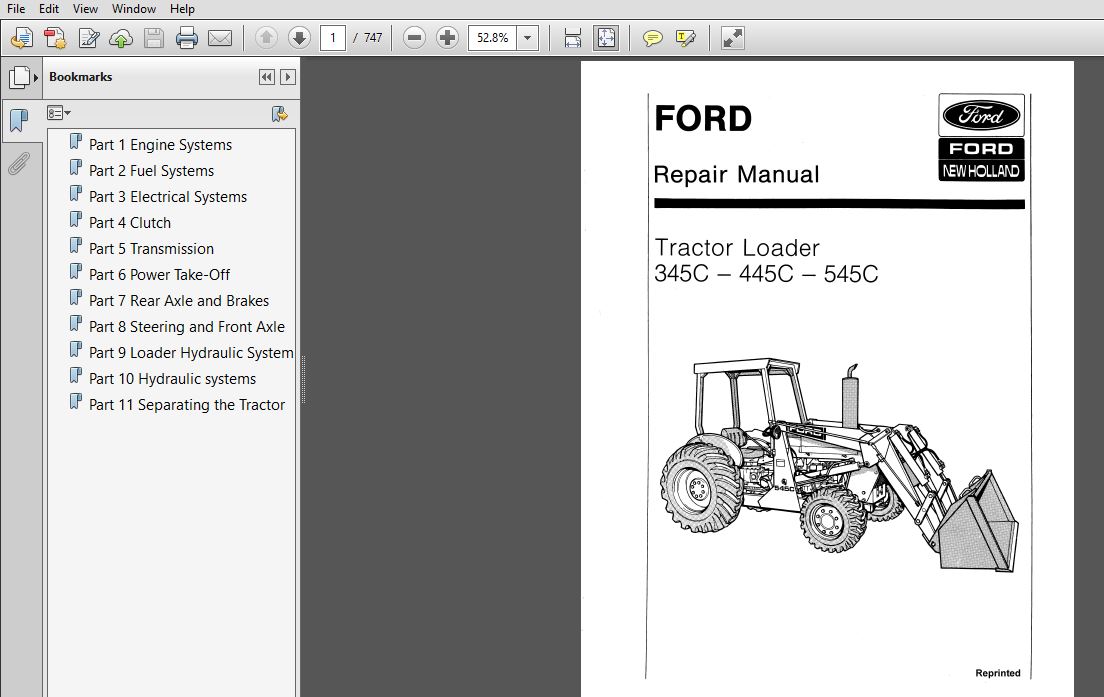Open the Window menu
The height and width of the screenshot is (697, 1104).
pyautogui.click(x=134, y=8)
